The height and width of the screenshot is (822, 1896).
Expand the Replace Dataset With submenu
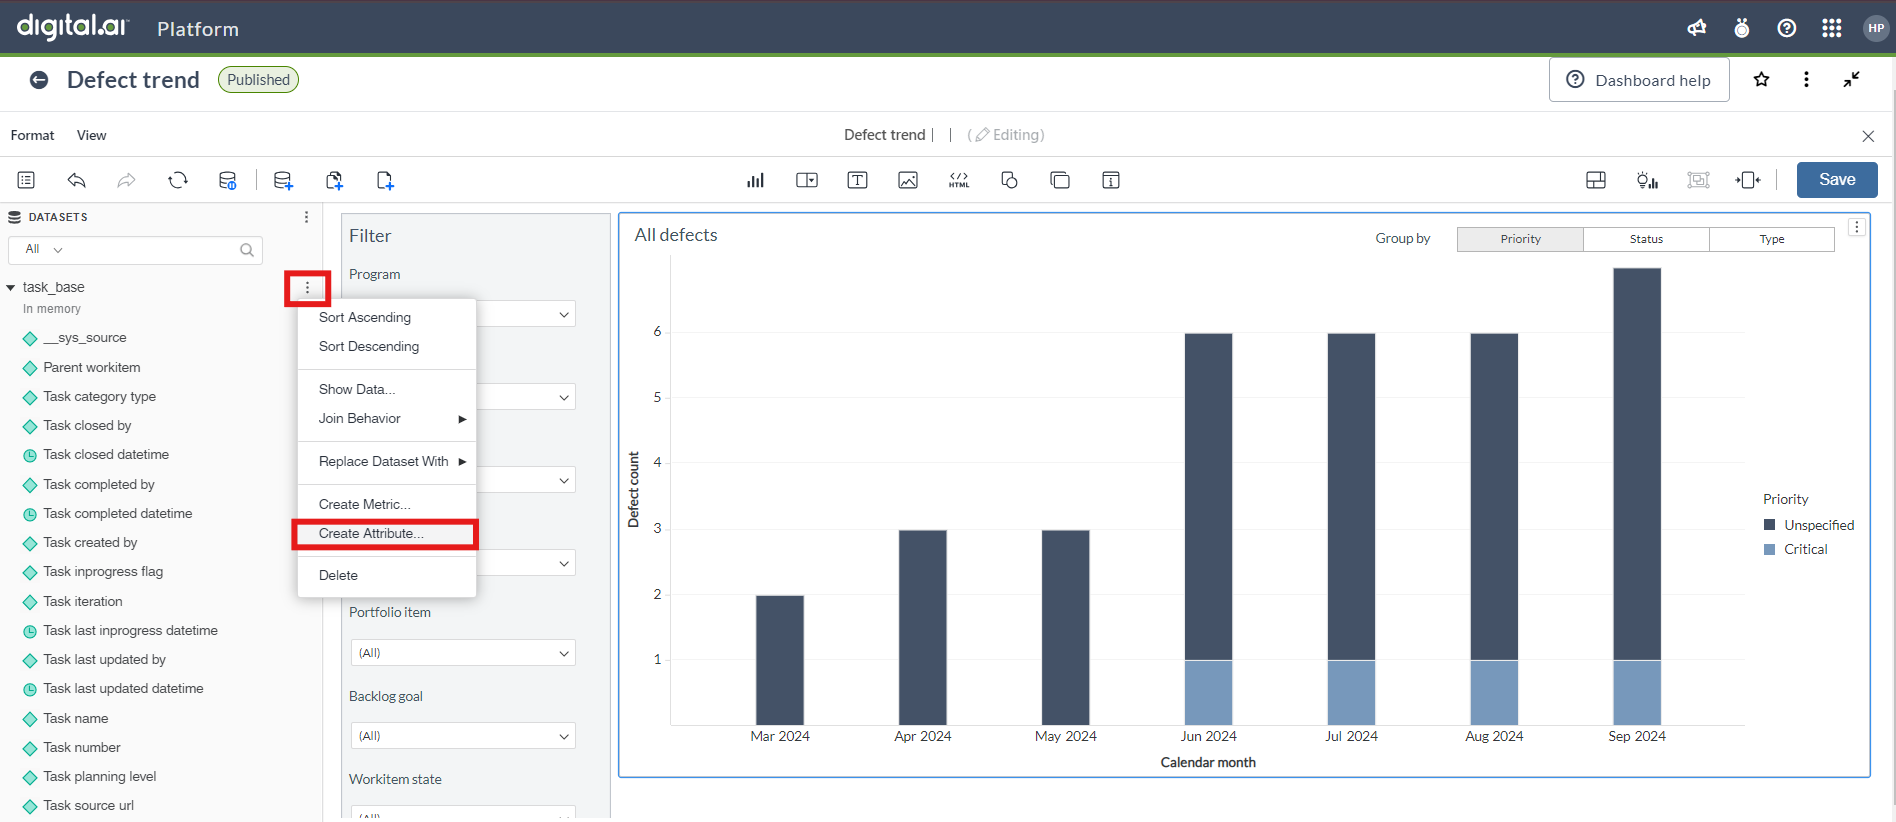[387, 461]
